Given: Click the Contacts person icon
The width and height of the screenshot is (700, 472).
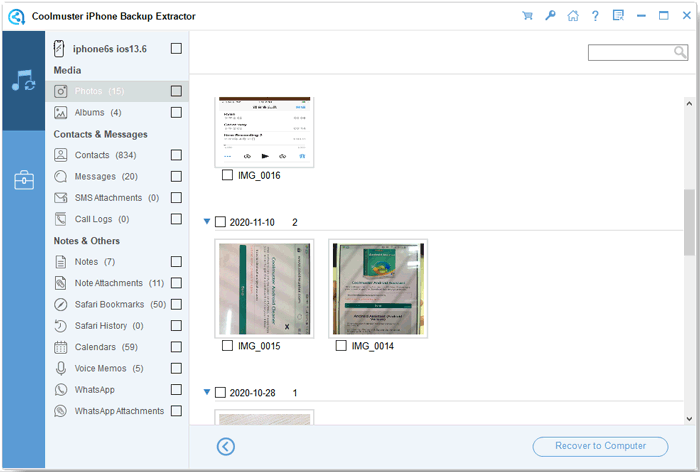Looking at the screenshot, I should click(x=61, y=155).
